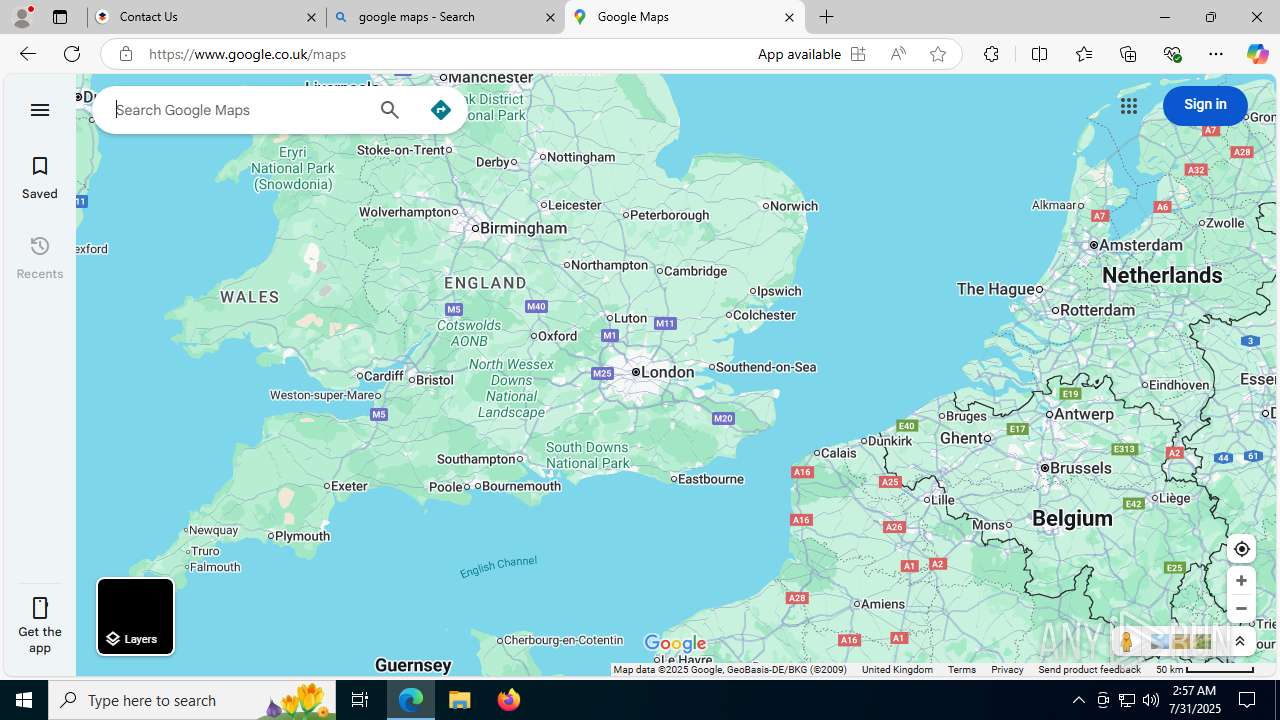Open the notifications action center

(x=1248, y=700)
